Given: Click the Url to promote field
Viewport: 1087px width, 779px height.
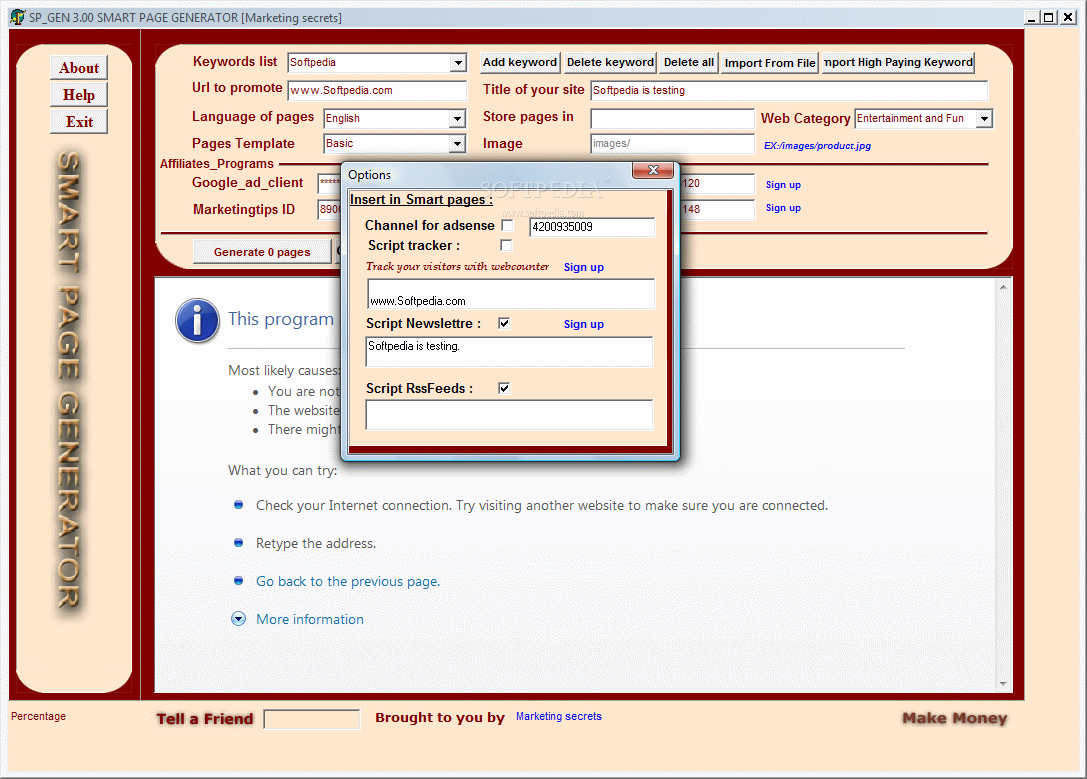Looking at the screenshot, I should click(377, 91).
